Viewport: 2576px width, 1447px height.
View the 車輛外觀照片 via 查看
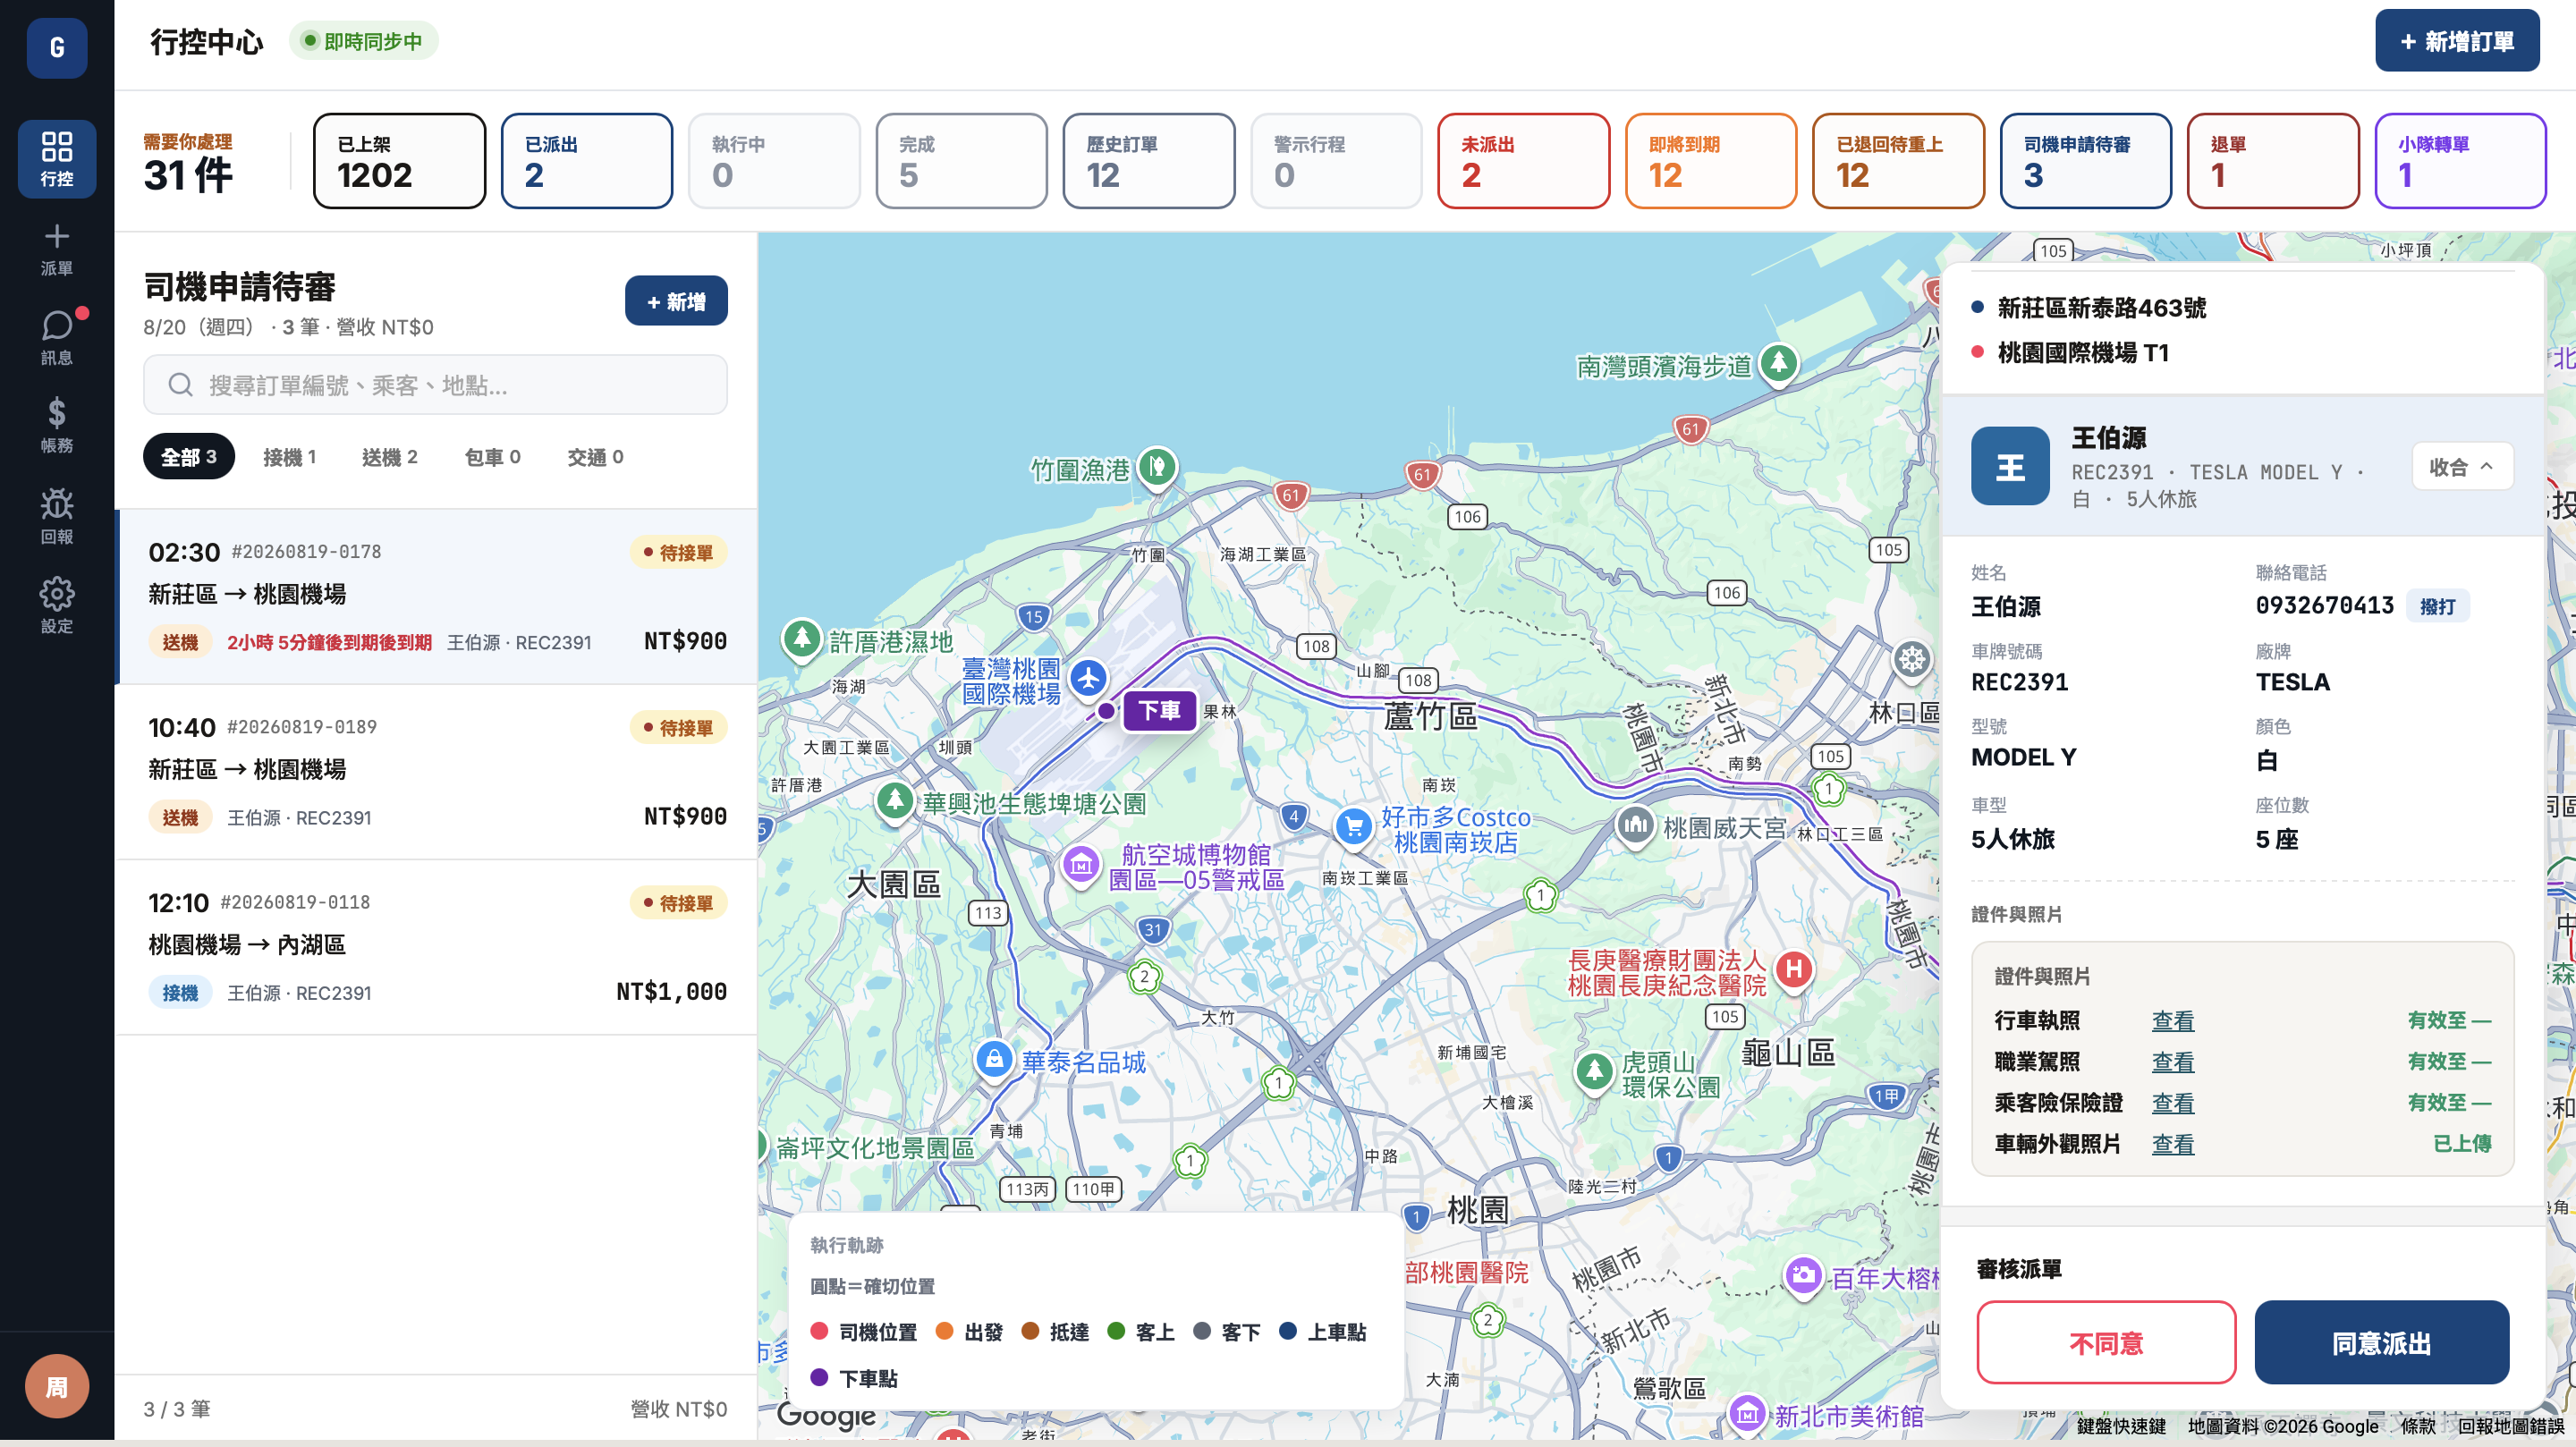click(2173, 1144)
